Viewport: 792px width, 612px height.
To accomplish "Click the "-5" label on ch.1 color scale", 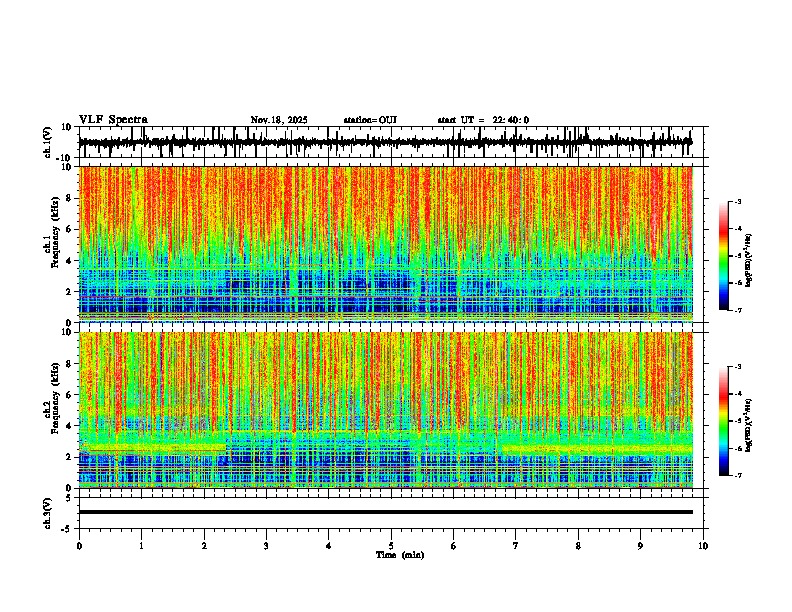I will click(737, 256).
